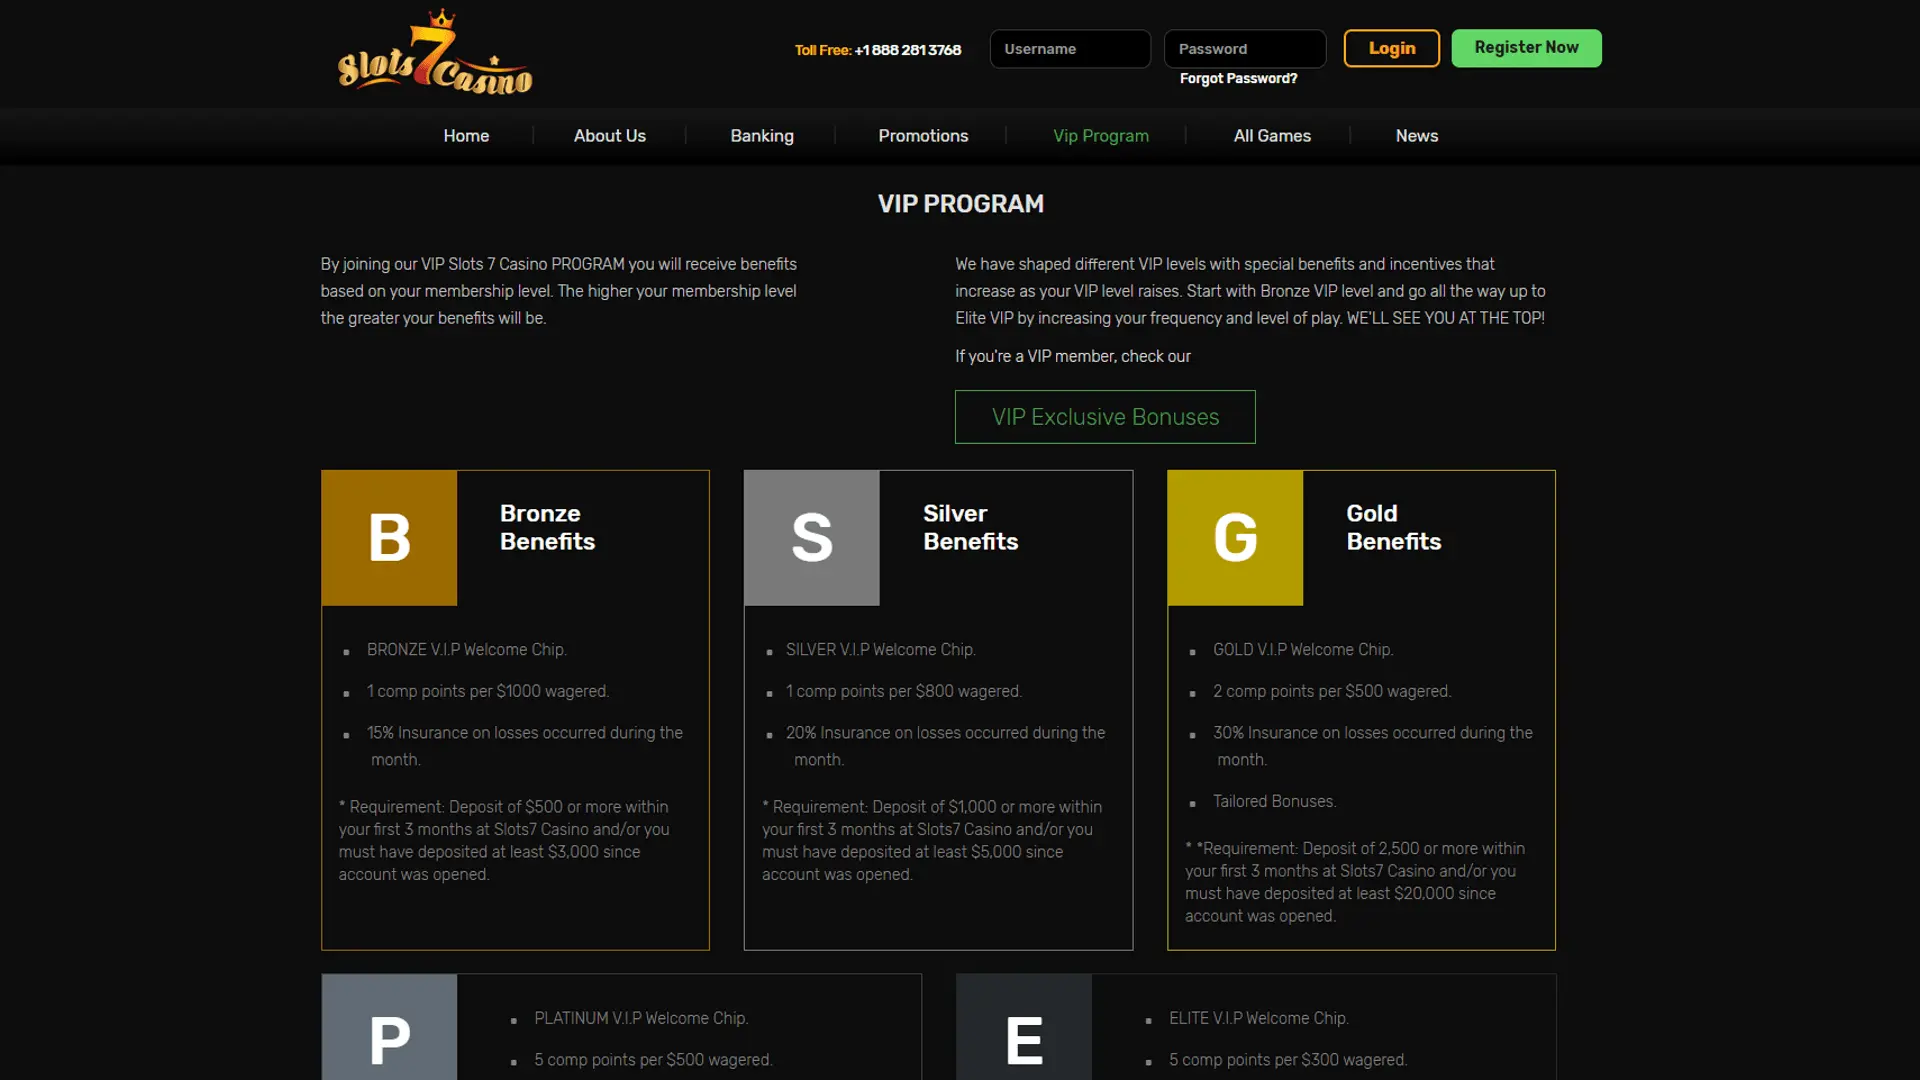
Task: Open the All Games page
Action: pyautogui.click(x=1271, y=136)
